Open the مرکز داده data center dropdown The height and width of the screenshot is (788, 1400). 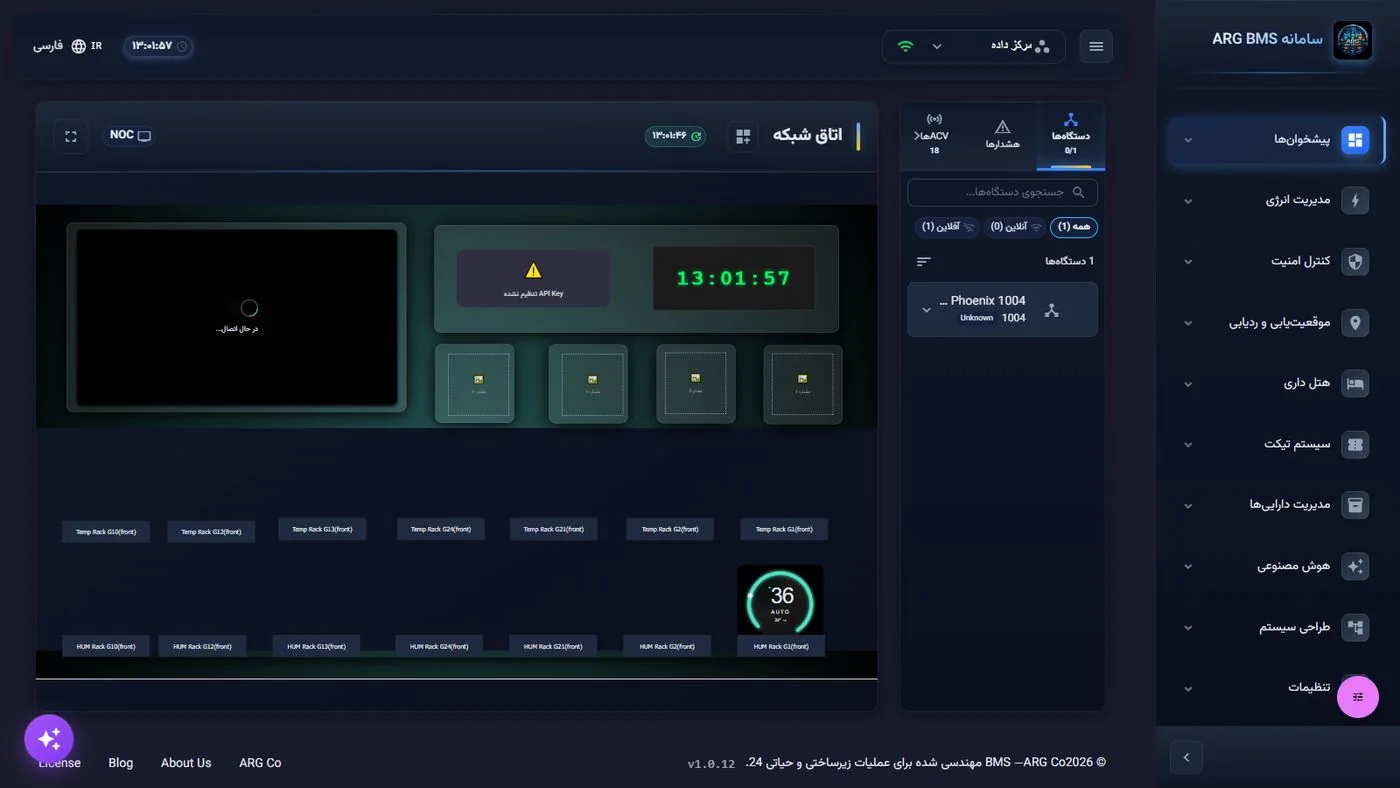click(973, 46)
